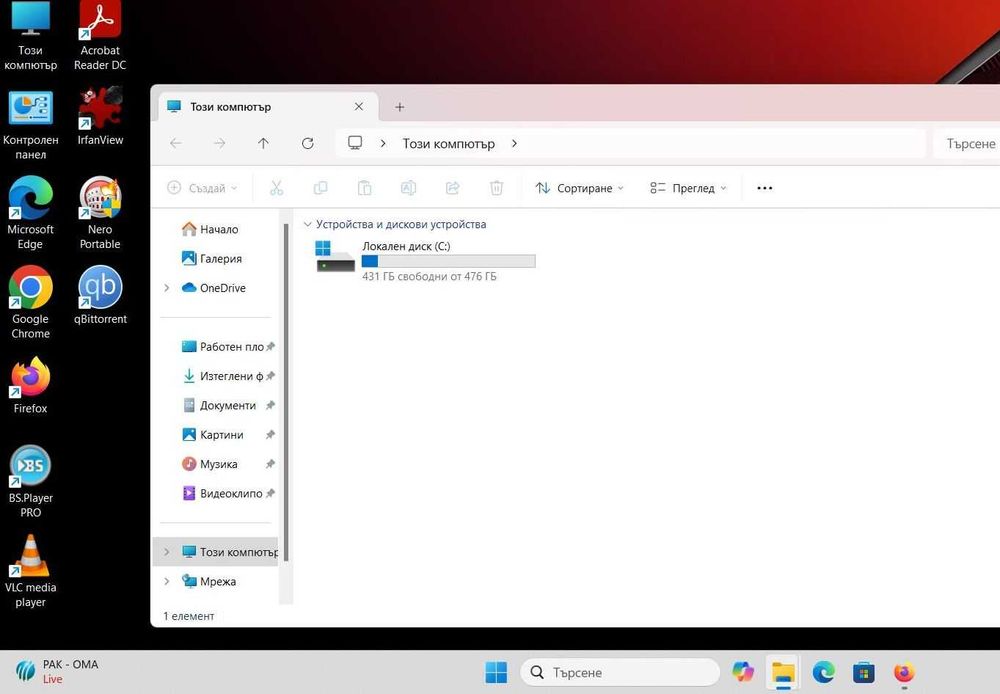This screenshot has height=694, width=1000.
Task: Click the Cut scissors icon in the toolbar
Action: (x=276, y=188)
